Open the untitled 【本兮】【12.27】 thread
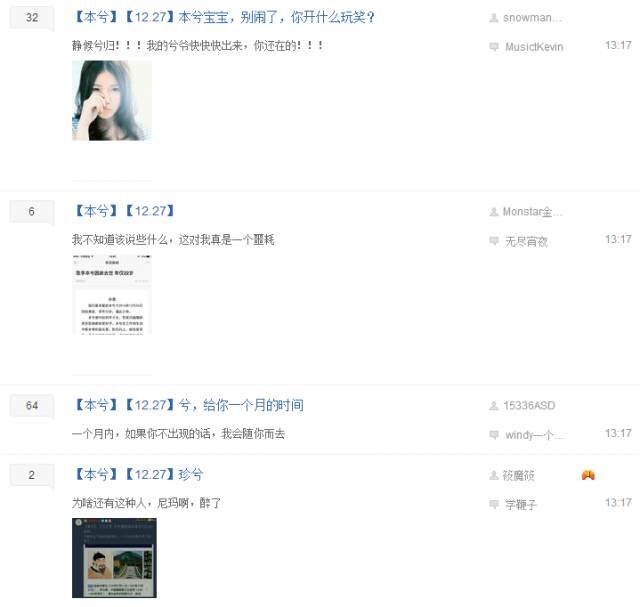Viewport: 640px width, 607px height. point(124,211)
